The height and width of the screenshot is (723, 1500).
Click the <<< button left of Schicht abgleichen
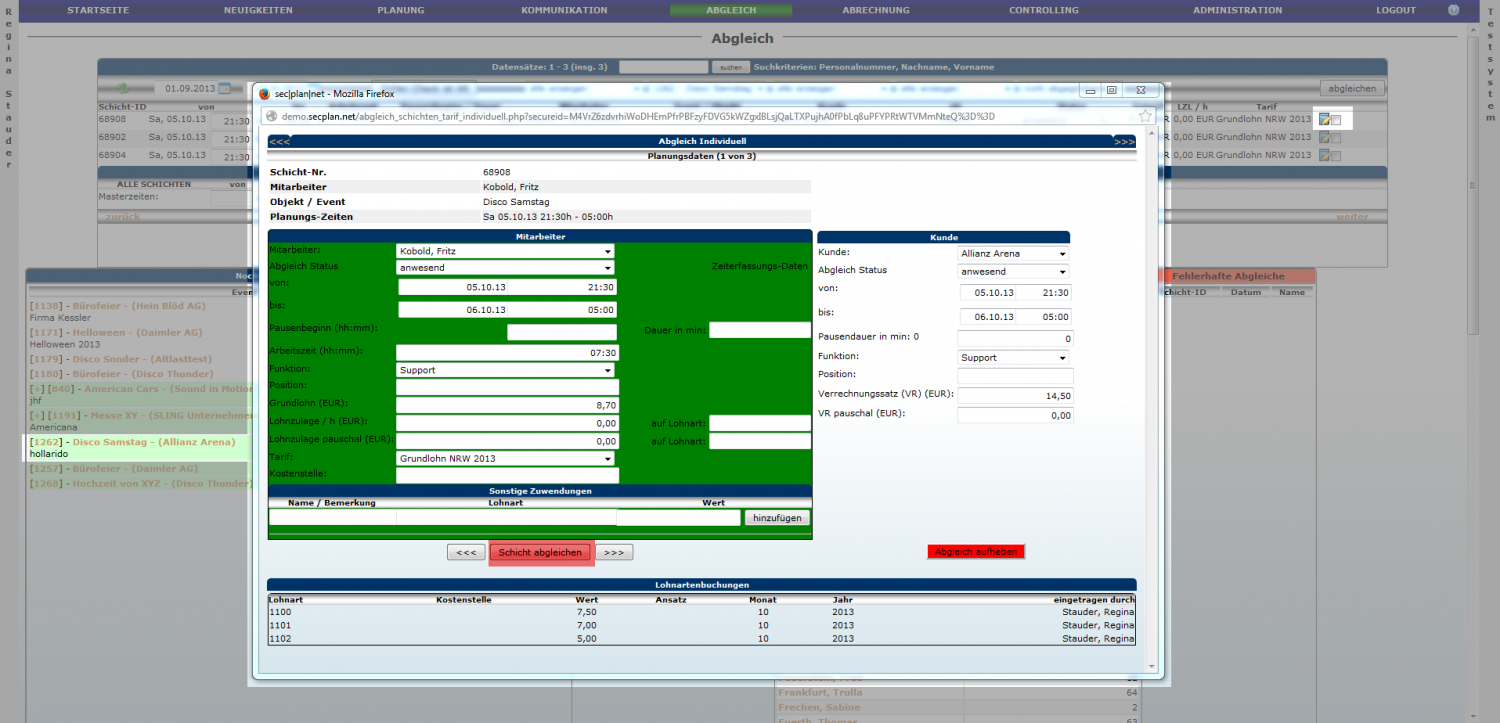(x=466, y=552)
